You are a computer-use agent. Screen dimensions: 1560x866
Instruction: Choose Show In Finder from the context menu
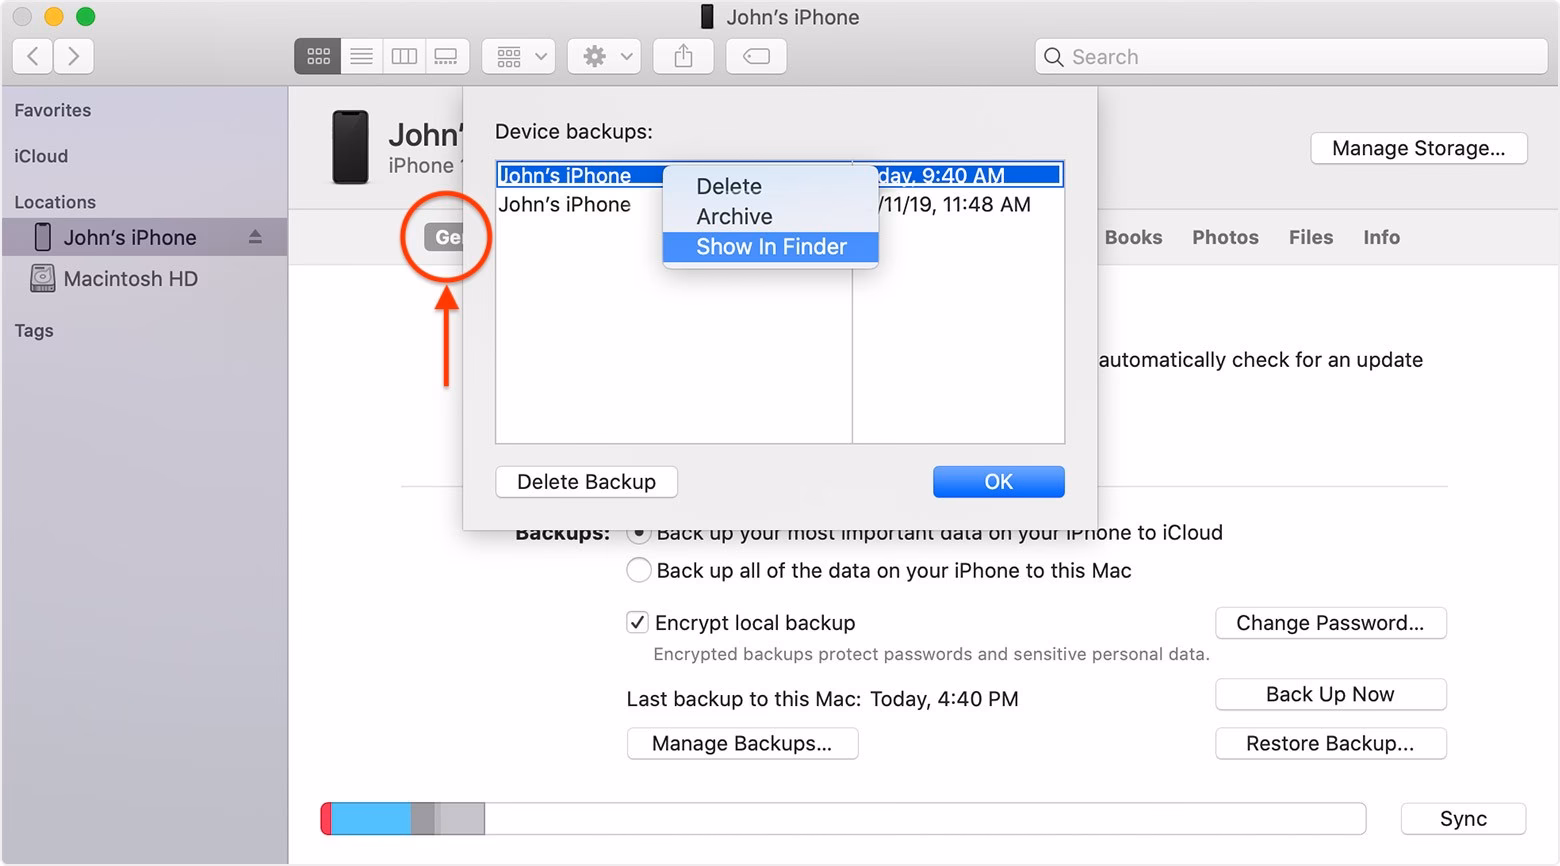[771, 247]
